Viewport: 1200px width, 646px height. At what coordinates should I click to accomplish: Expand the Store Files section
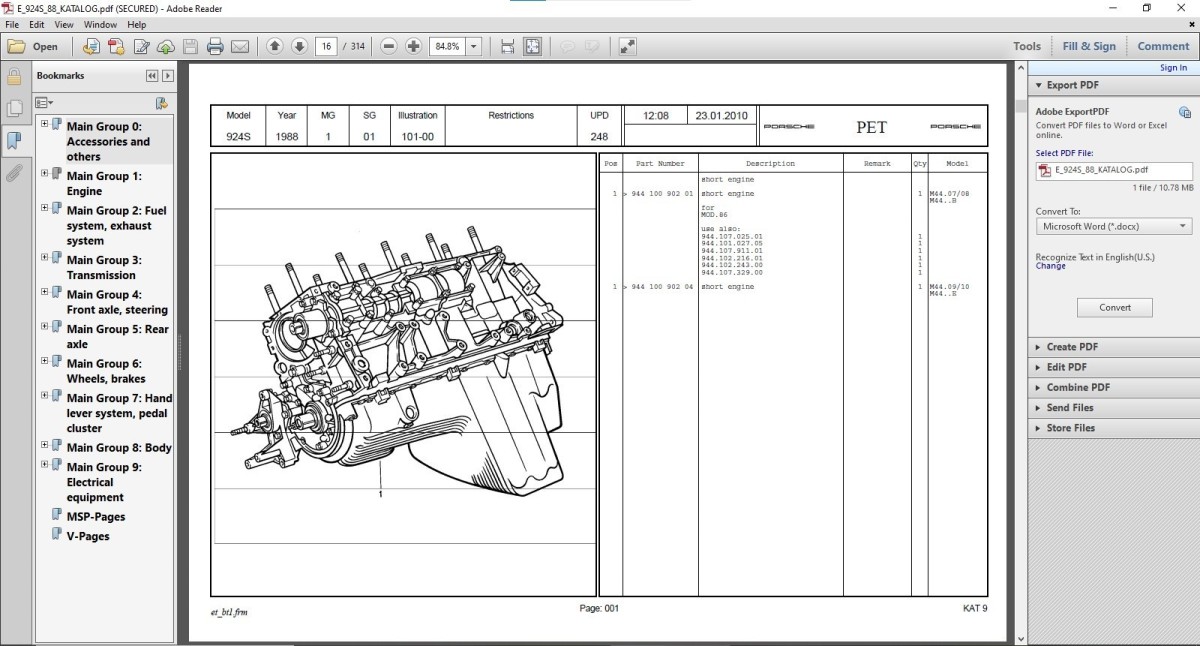tap(1114, 428)
